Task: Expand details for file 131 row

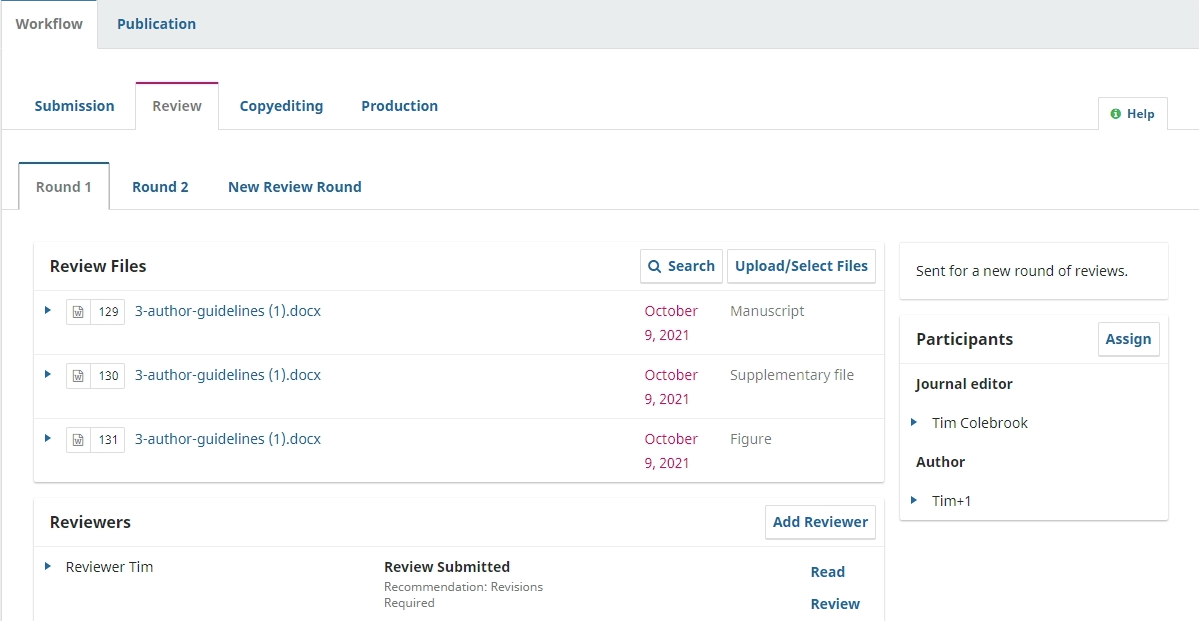Action: (47, 439)
